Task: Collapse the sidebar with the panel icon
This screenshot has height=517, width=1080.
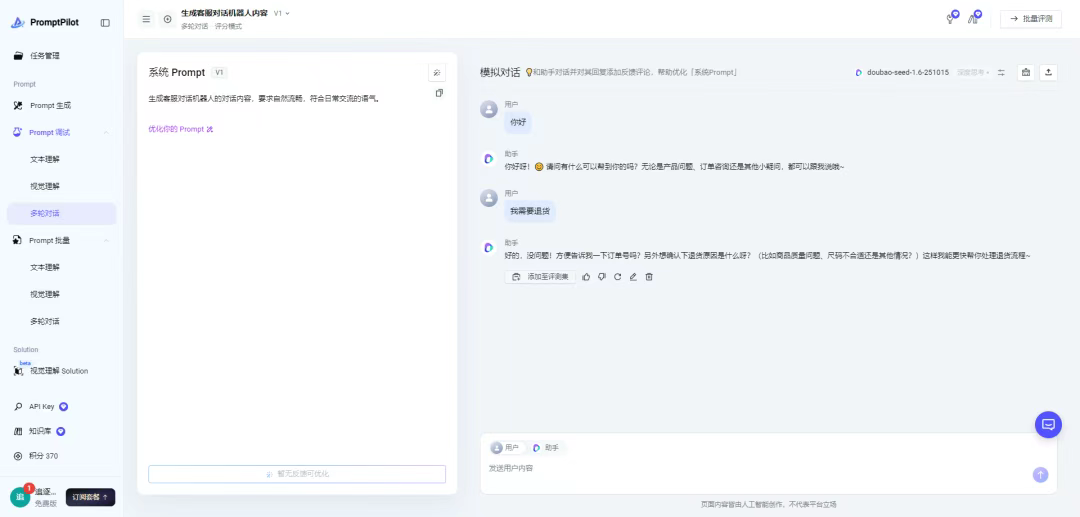Action: click(x=105, y=22)
